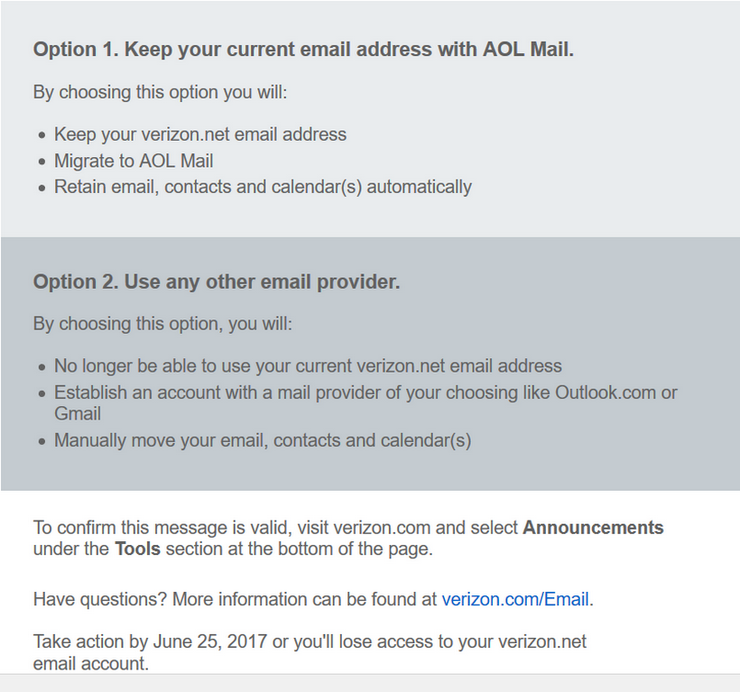Click the 'Have questions?' text
This screenshot has height=692, width=740.
[x=100, y=599]
